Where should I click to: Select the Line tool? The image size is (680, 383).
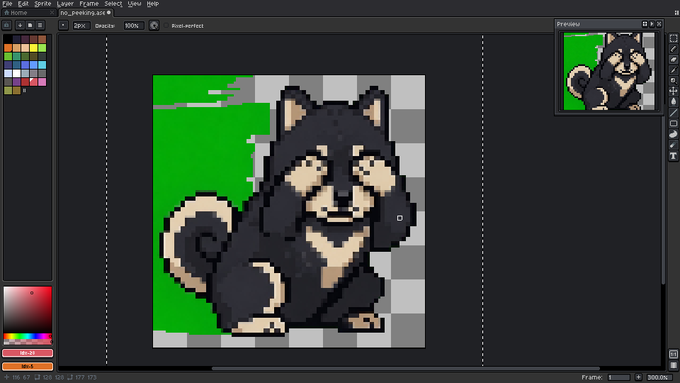673,113
